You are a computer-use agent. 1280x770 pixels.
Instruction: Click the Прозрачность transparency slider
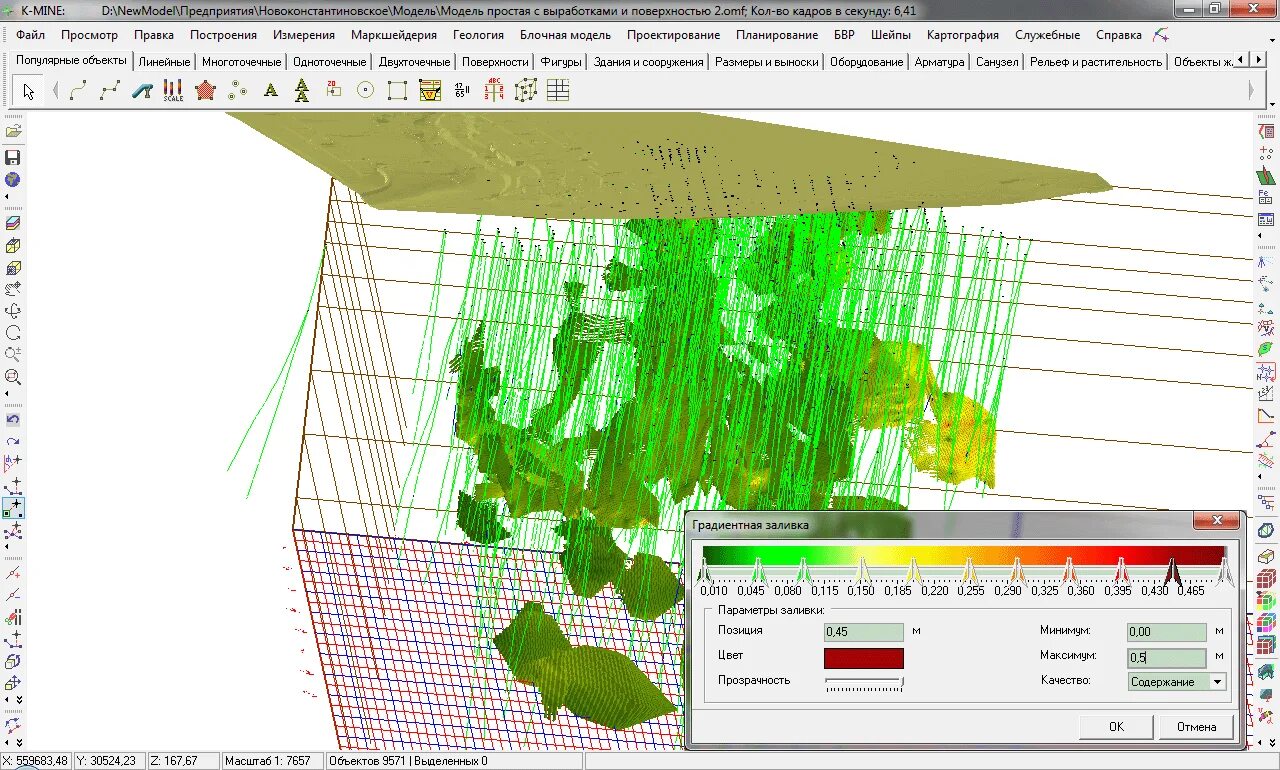tap(863, 683)
